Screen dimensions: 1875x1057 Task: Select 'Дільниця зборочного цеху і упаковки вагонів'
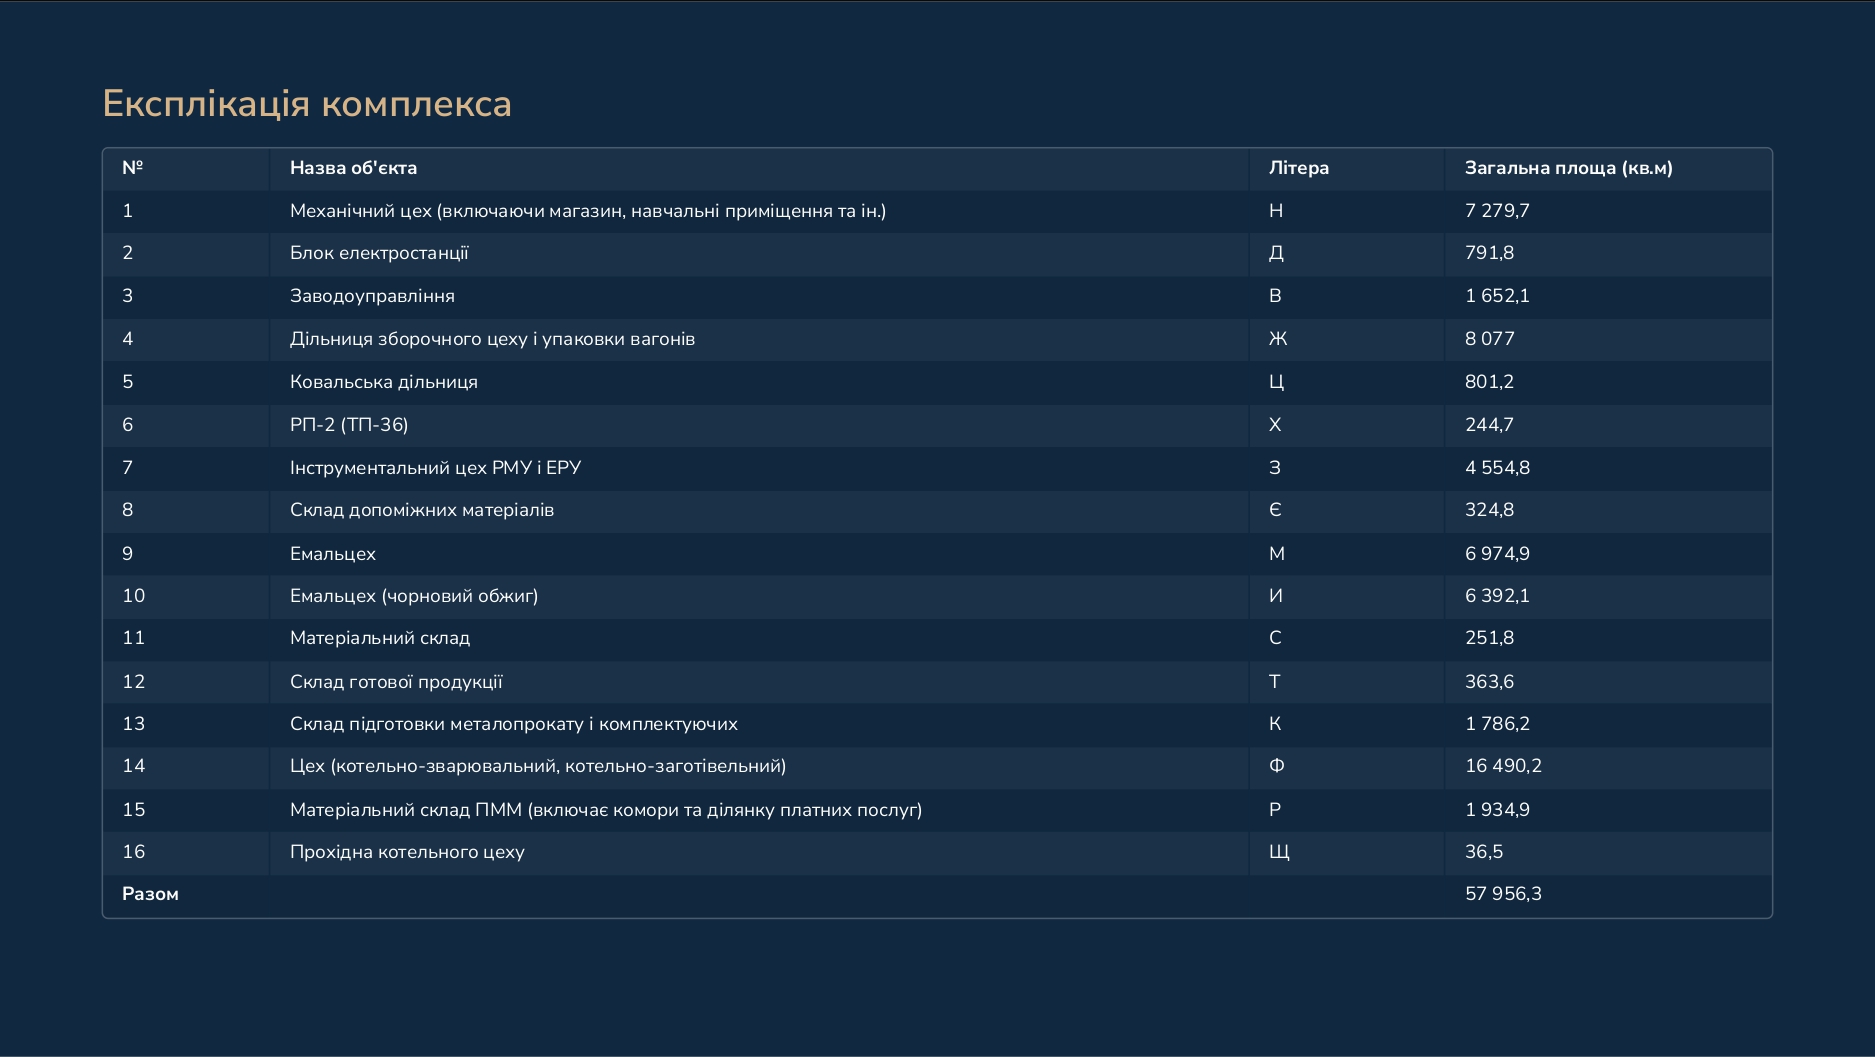pyautogui.click(x=492, y=339)
